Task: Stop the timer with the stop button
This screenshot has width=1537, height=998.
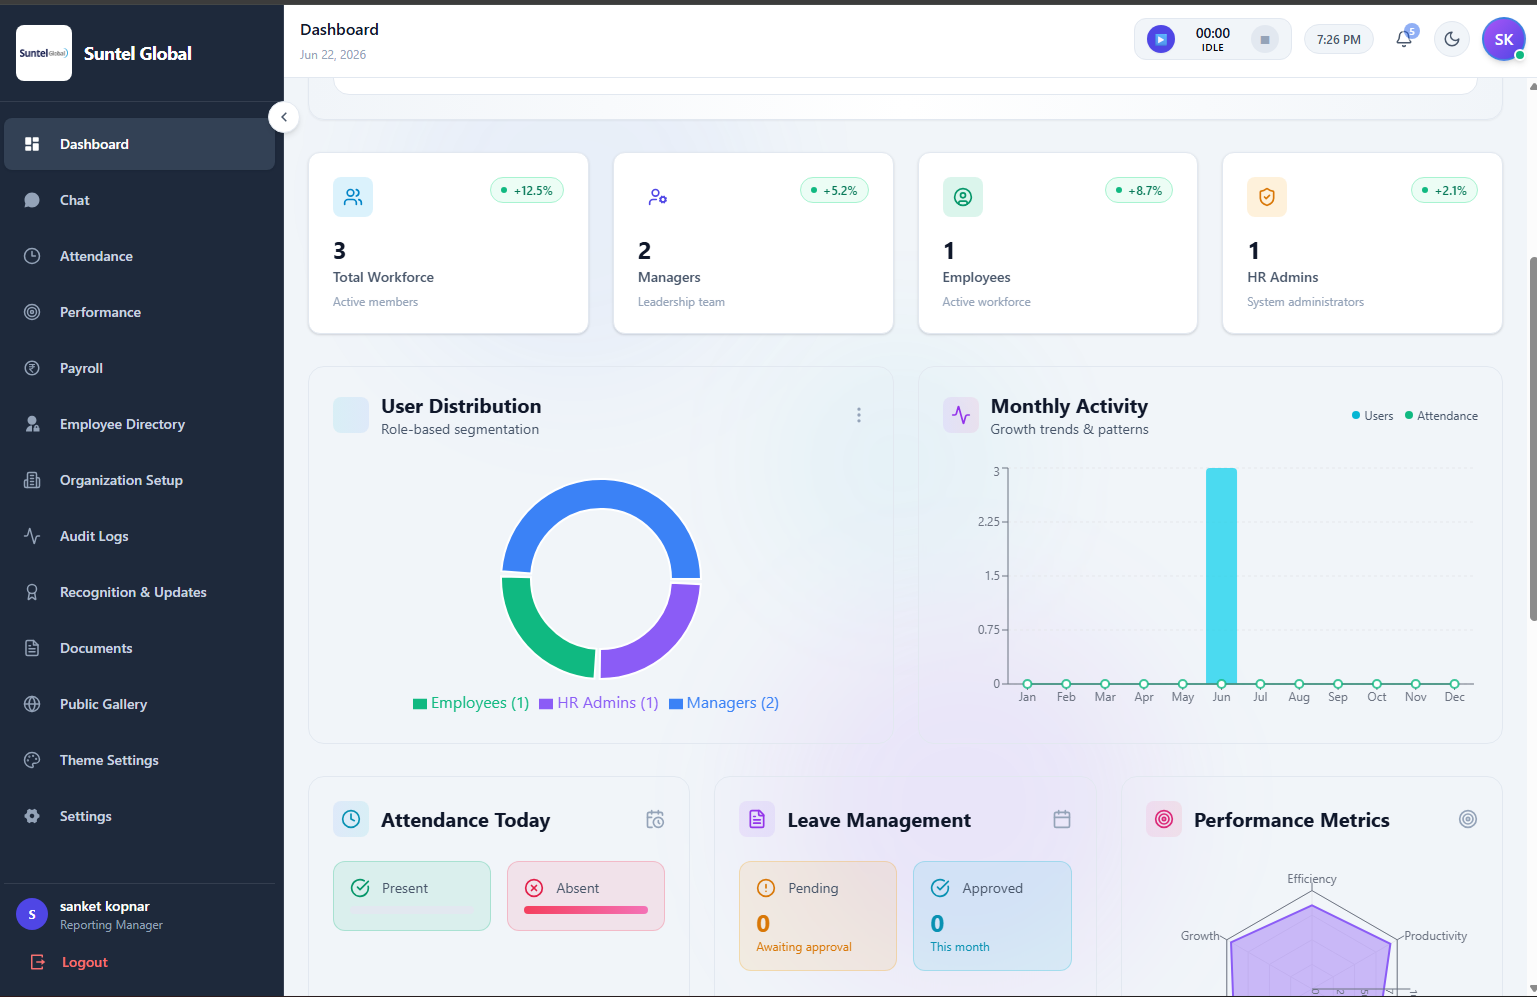Action: (1265, 40)
